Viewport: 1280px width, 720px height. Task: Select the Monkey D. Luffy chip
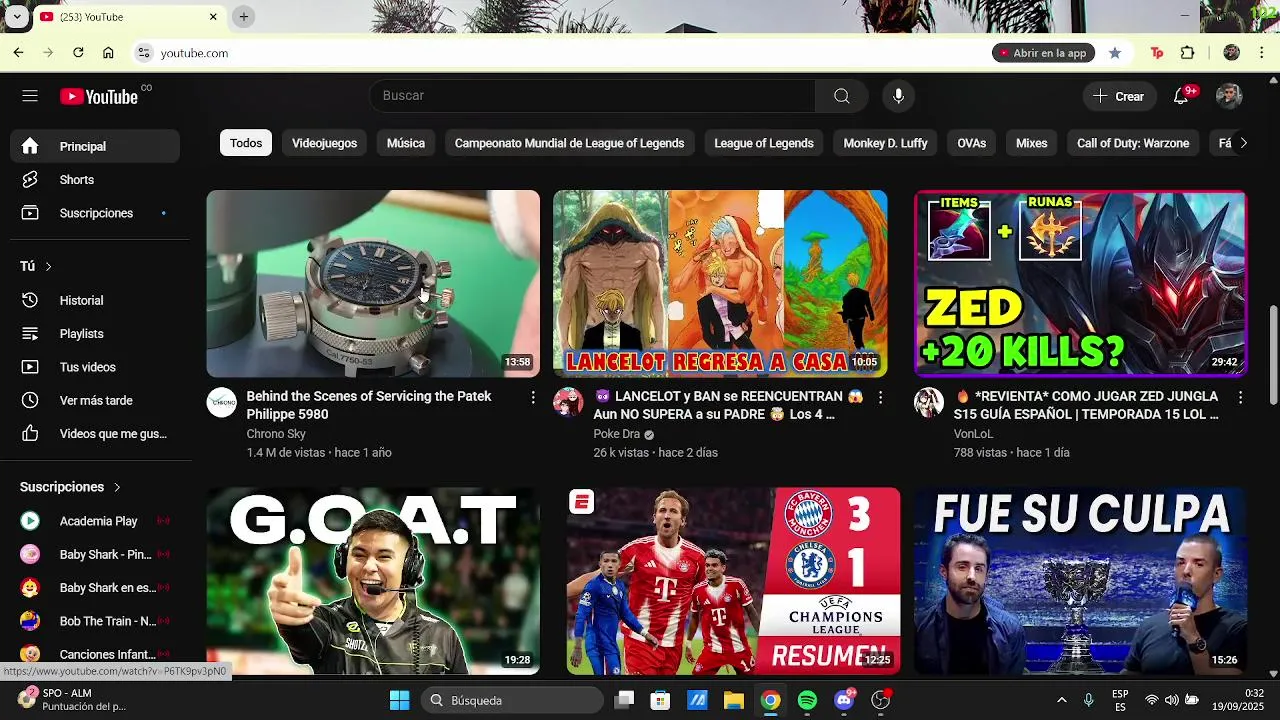point(885,143)
